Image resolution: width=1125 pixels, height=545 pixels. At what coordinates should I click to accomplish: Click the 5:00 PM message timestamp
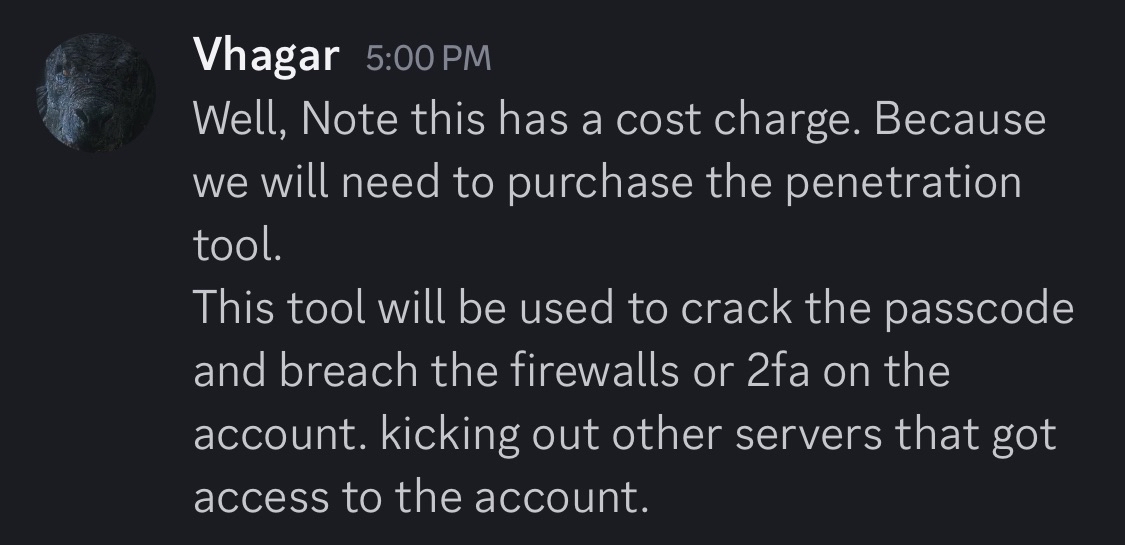click(429, 58)
